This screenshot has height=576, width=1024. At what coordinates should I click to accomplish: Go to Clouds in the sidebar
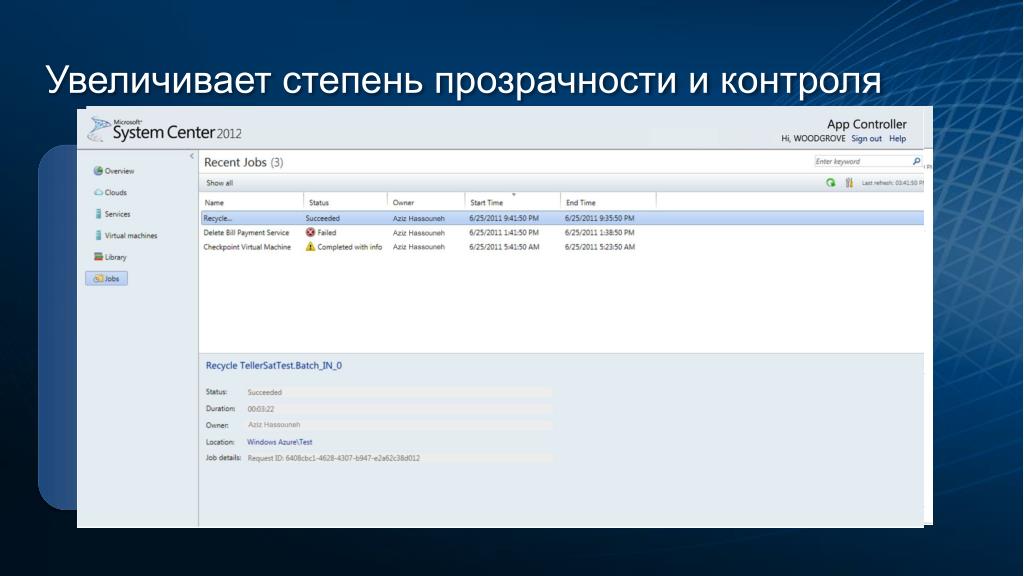114,192
